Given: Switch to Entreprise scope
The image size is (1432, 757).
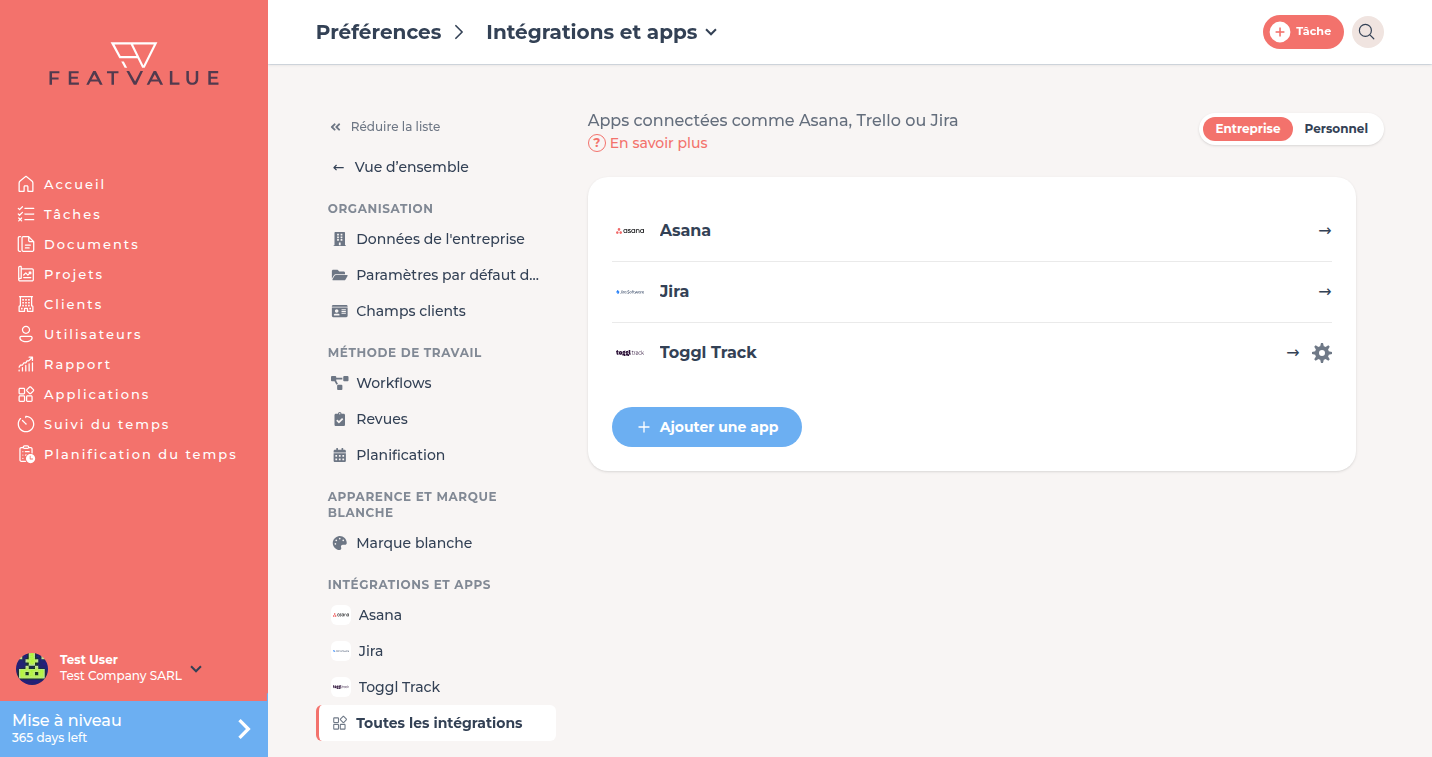Looking at the screenshot, I should (1247, 129).
